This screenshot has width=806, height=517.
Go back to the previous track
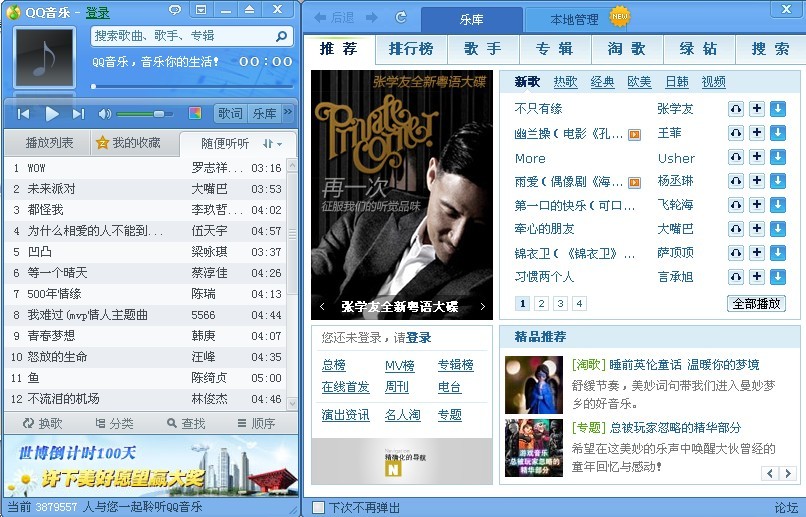[23, 114]
